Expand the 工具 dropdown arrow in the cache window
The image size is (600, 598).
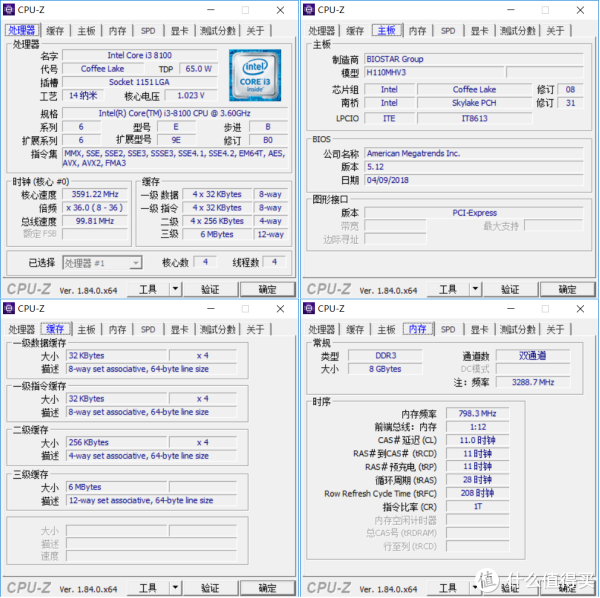175,587
